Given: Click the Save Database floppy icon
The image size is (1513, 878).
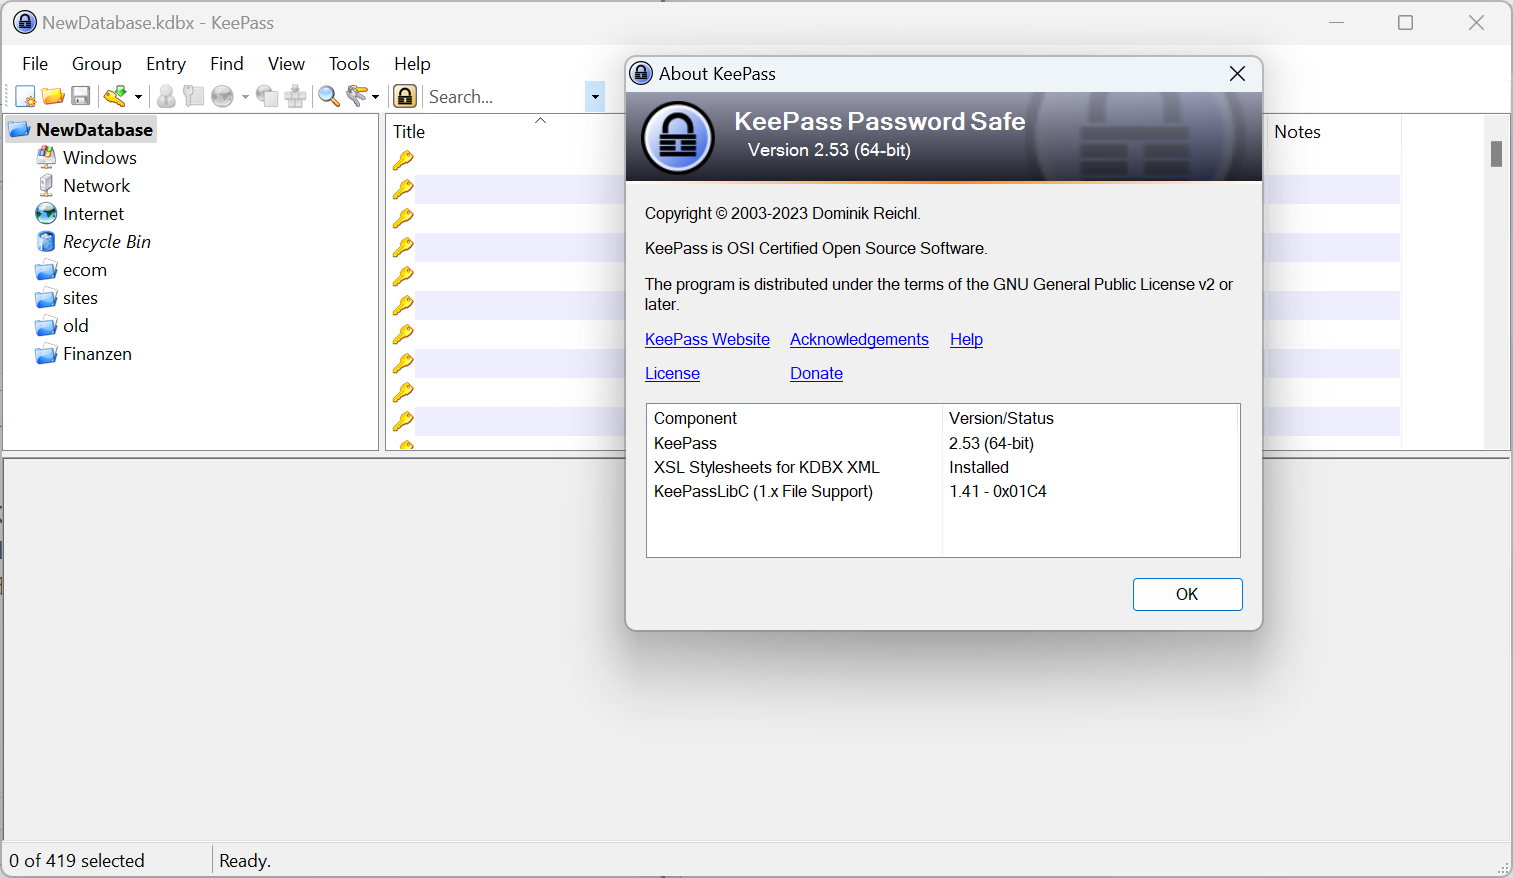Looking at the screenshot, I should click(x=81, y=96).
